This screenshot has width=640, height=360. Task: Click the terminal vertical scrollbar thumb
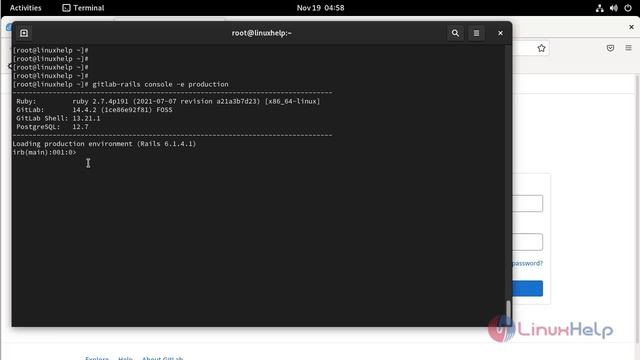508,313
